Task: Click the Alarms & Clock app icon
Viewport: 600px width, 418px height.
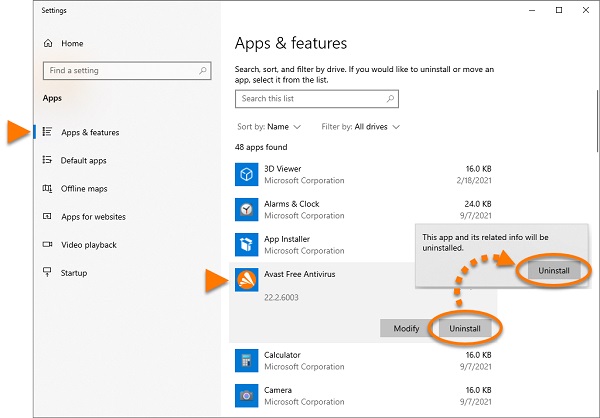Action: pos(246,209)
